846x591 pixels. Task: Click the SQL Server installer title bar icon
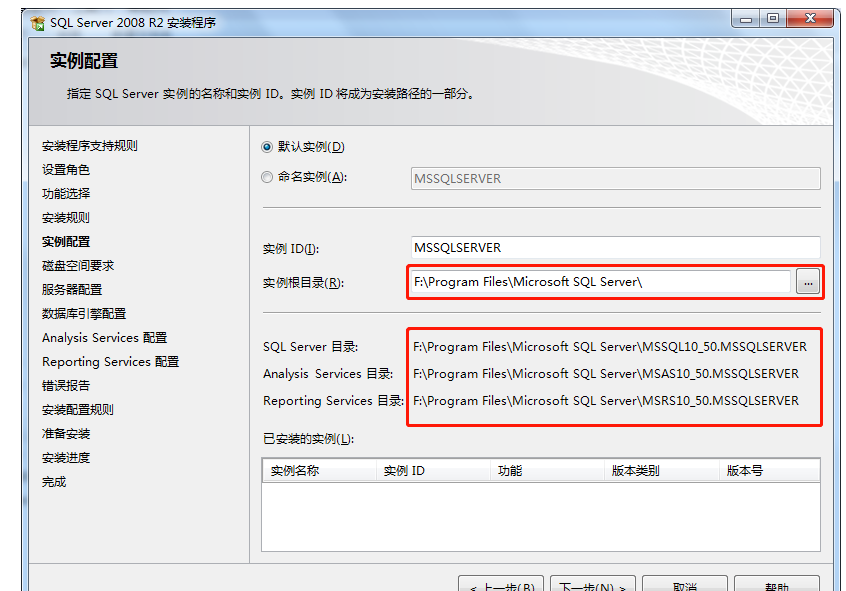(38, 23)
